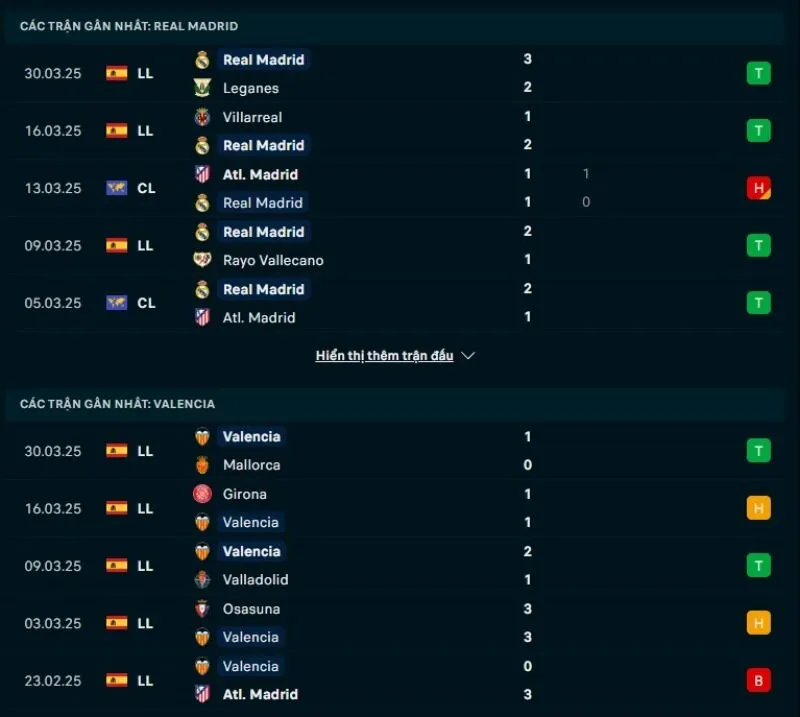Click green T badge for Real Madrid vs Leganes

(x=758, y=73)
